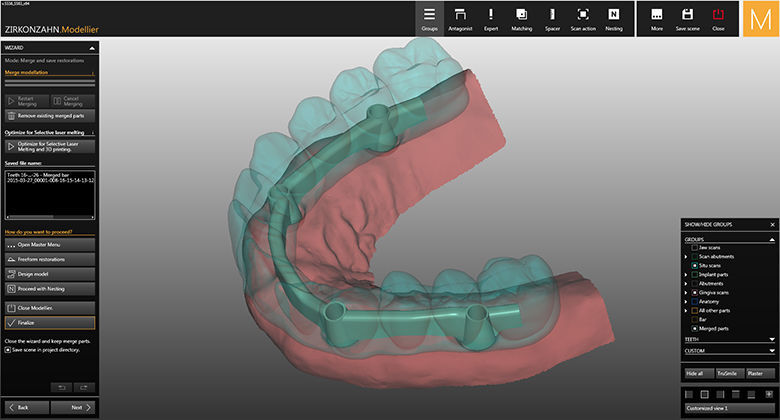
Task: Toggle Scan abutments visibility checkbox
Action: 695,257
